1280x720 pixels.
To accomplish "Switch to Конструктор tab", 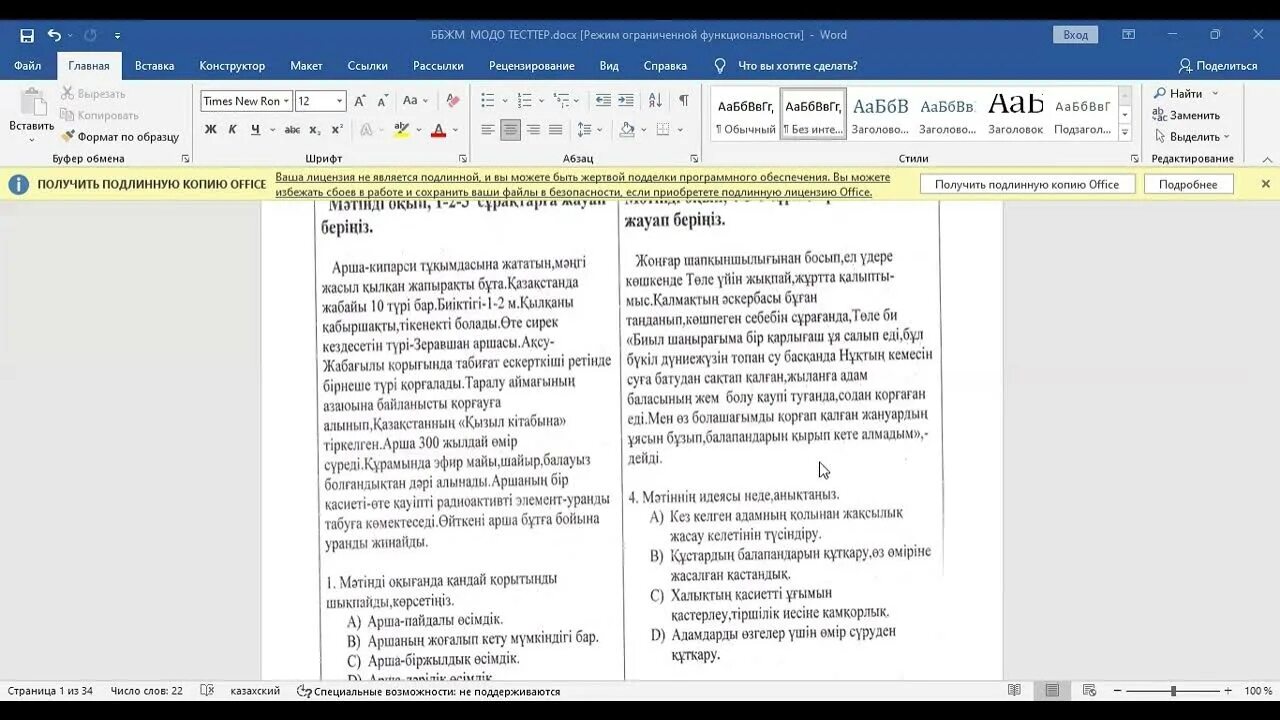I will tap(232, 66).
